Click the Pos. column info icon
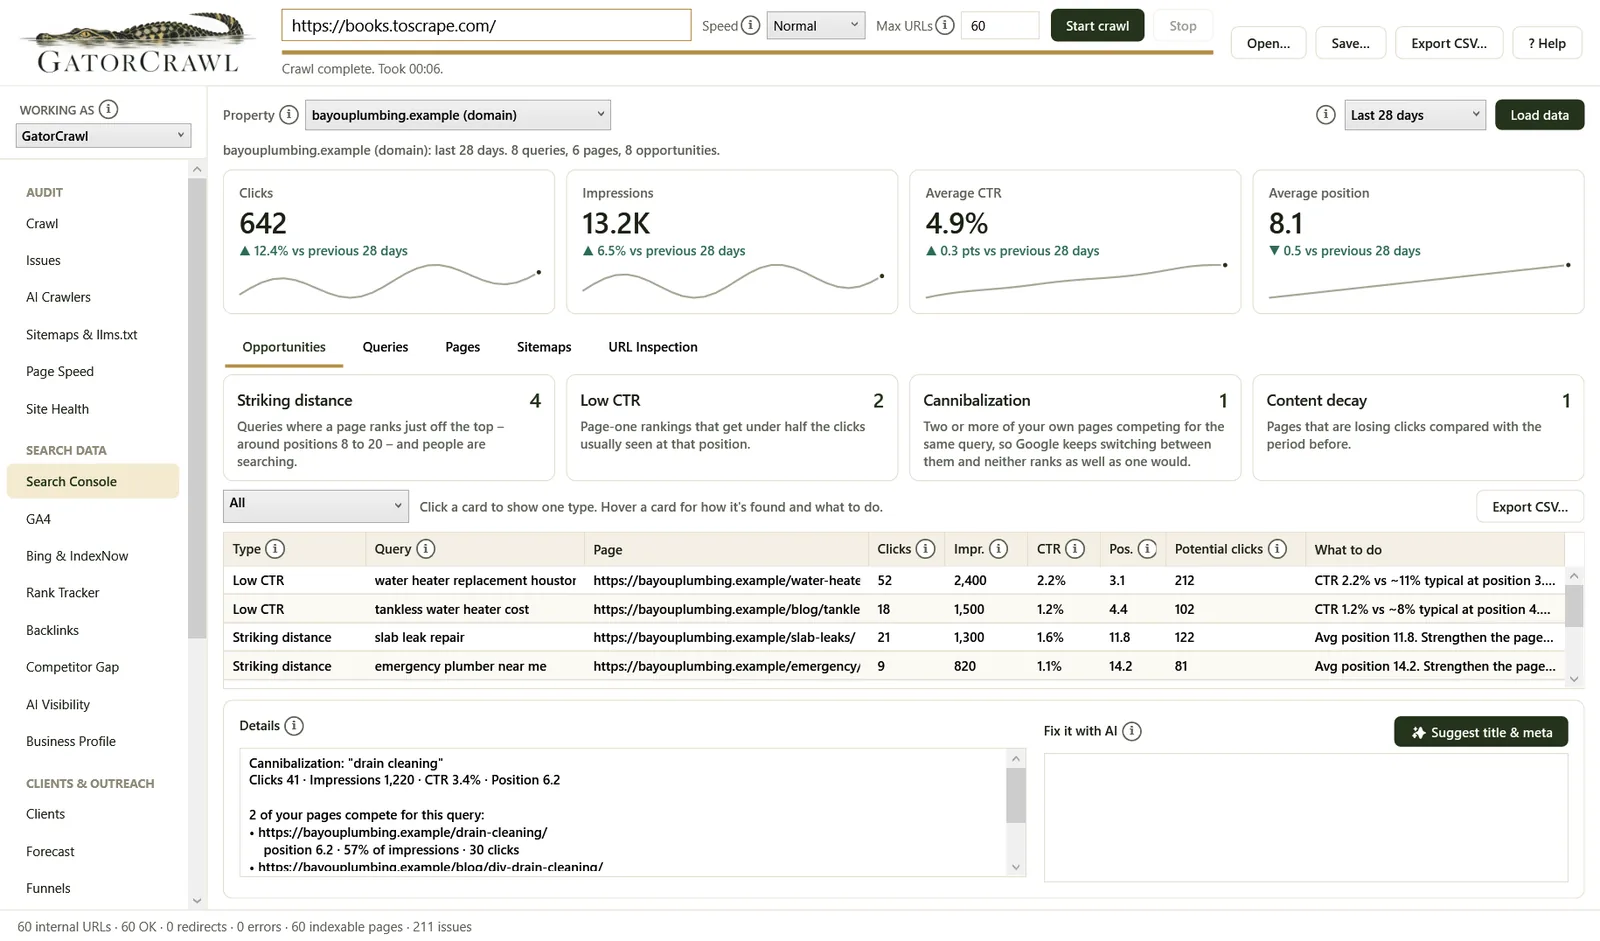The image size is (1600, 941). [1147, 549]
